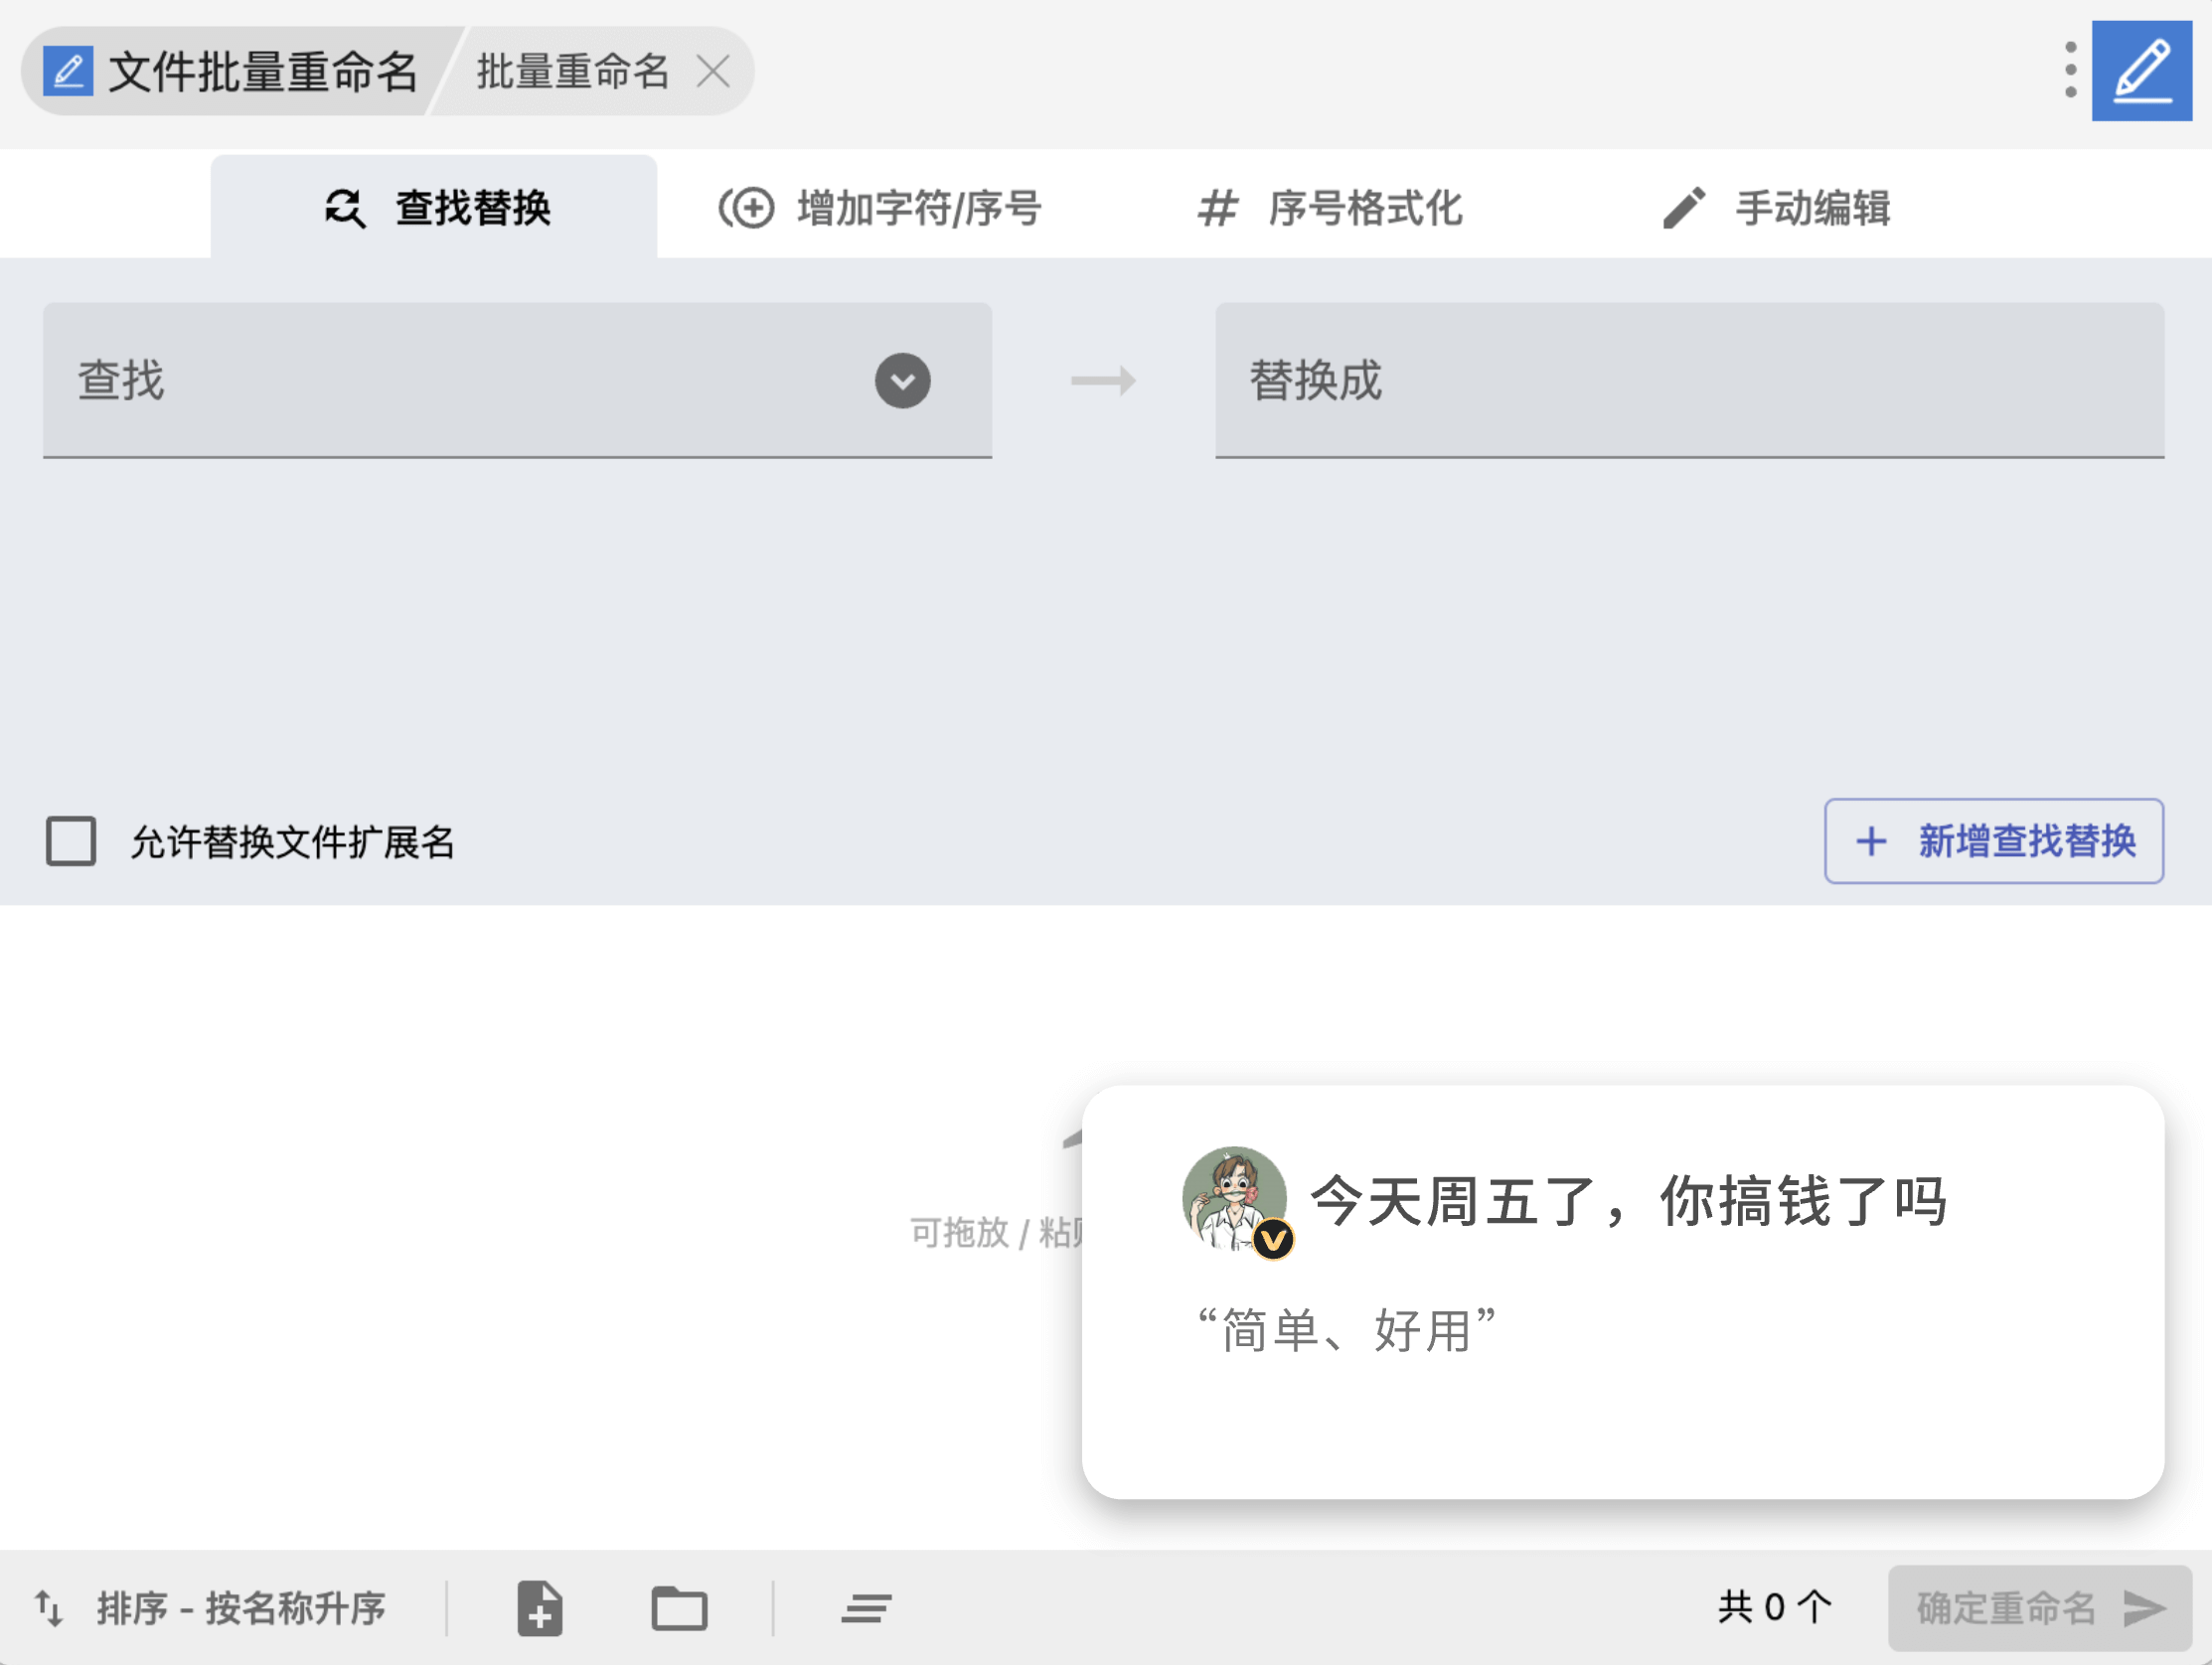Click the 文件批量重命名 app logo icon

tap(68, 71)
